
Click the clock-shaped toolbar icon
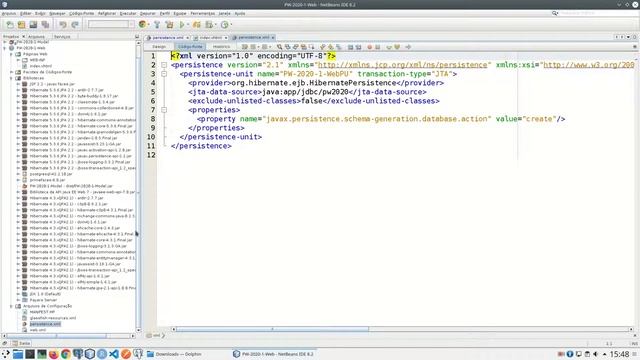click(x=224, y=25)
